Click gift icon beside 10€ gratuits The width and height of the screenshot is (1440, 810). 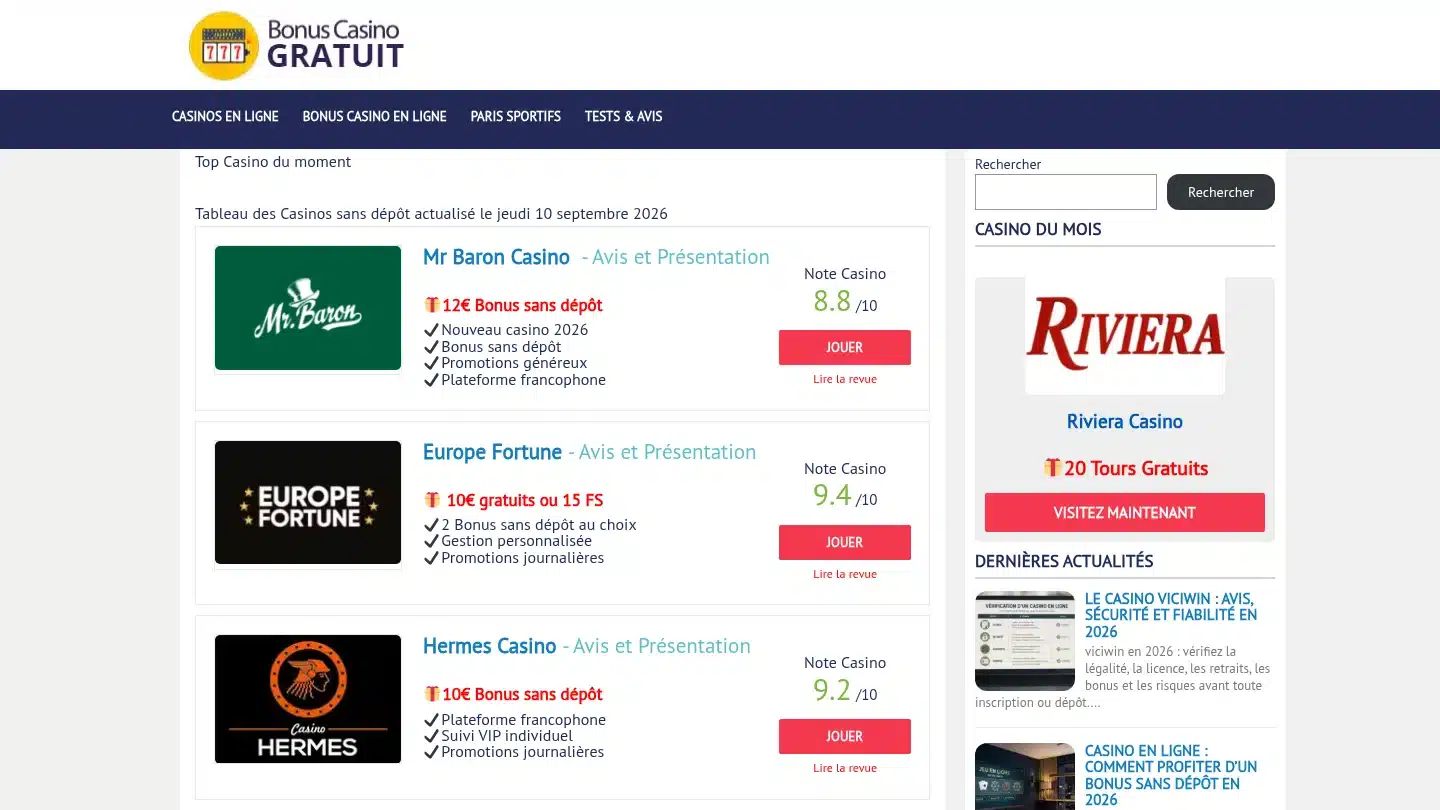432,500
